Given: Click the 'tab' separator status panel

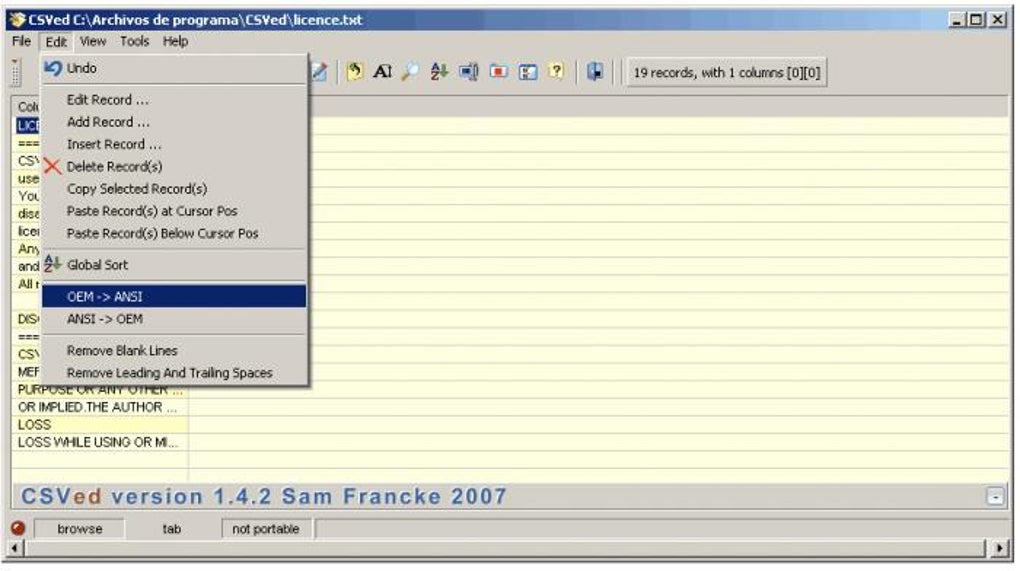Looking at the screenshot, I should (x=172, y=529).
